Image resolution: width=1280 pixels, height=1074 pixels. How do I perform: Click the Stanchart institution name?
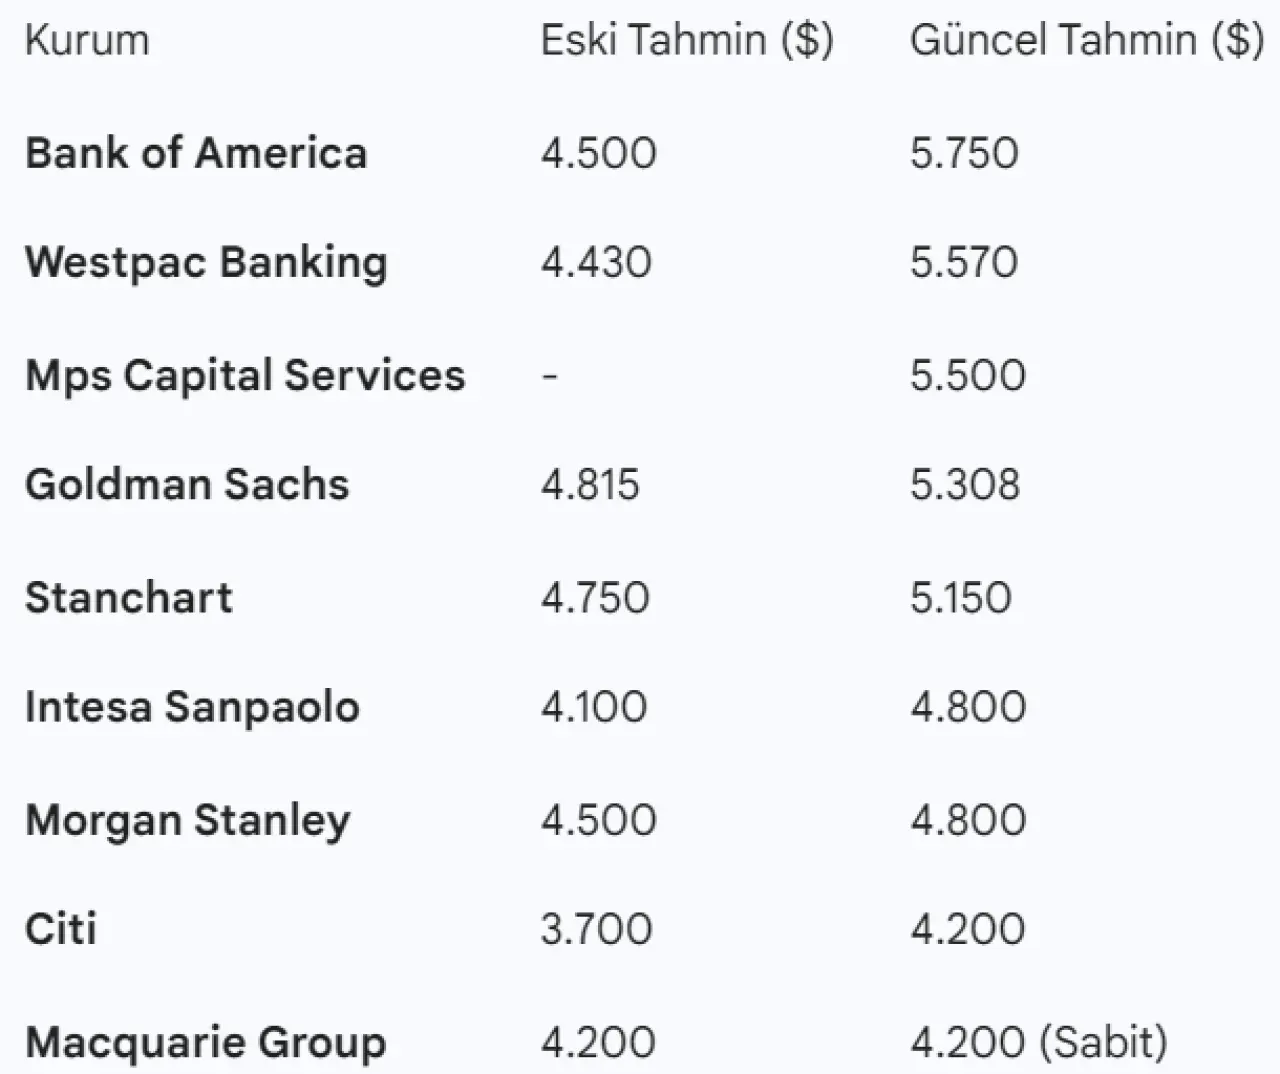pyautogui.click(x=129, y=597)
